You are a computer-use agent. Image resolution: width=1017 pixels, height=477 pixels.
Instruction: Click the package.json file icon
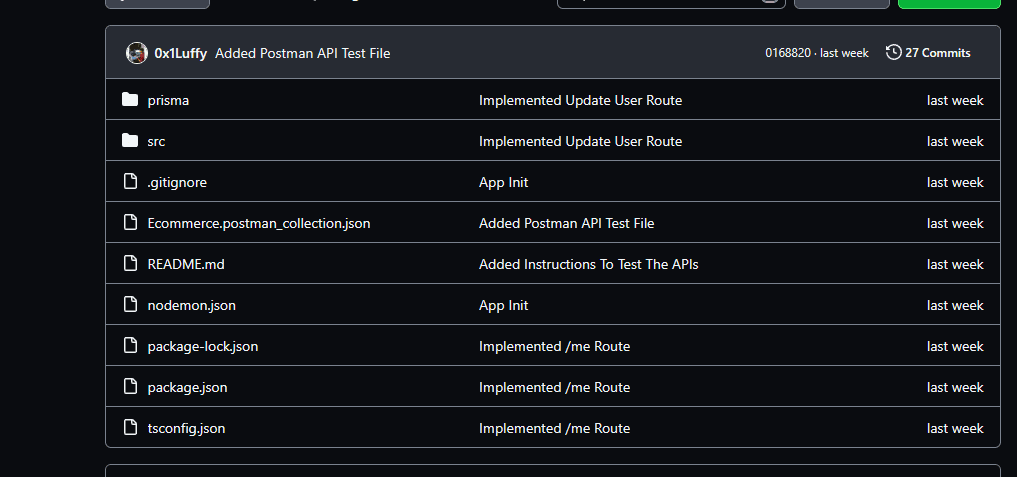click(129, 387)
